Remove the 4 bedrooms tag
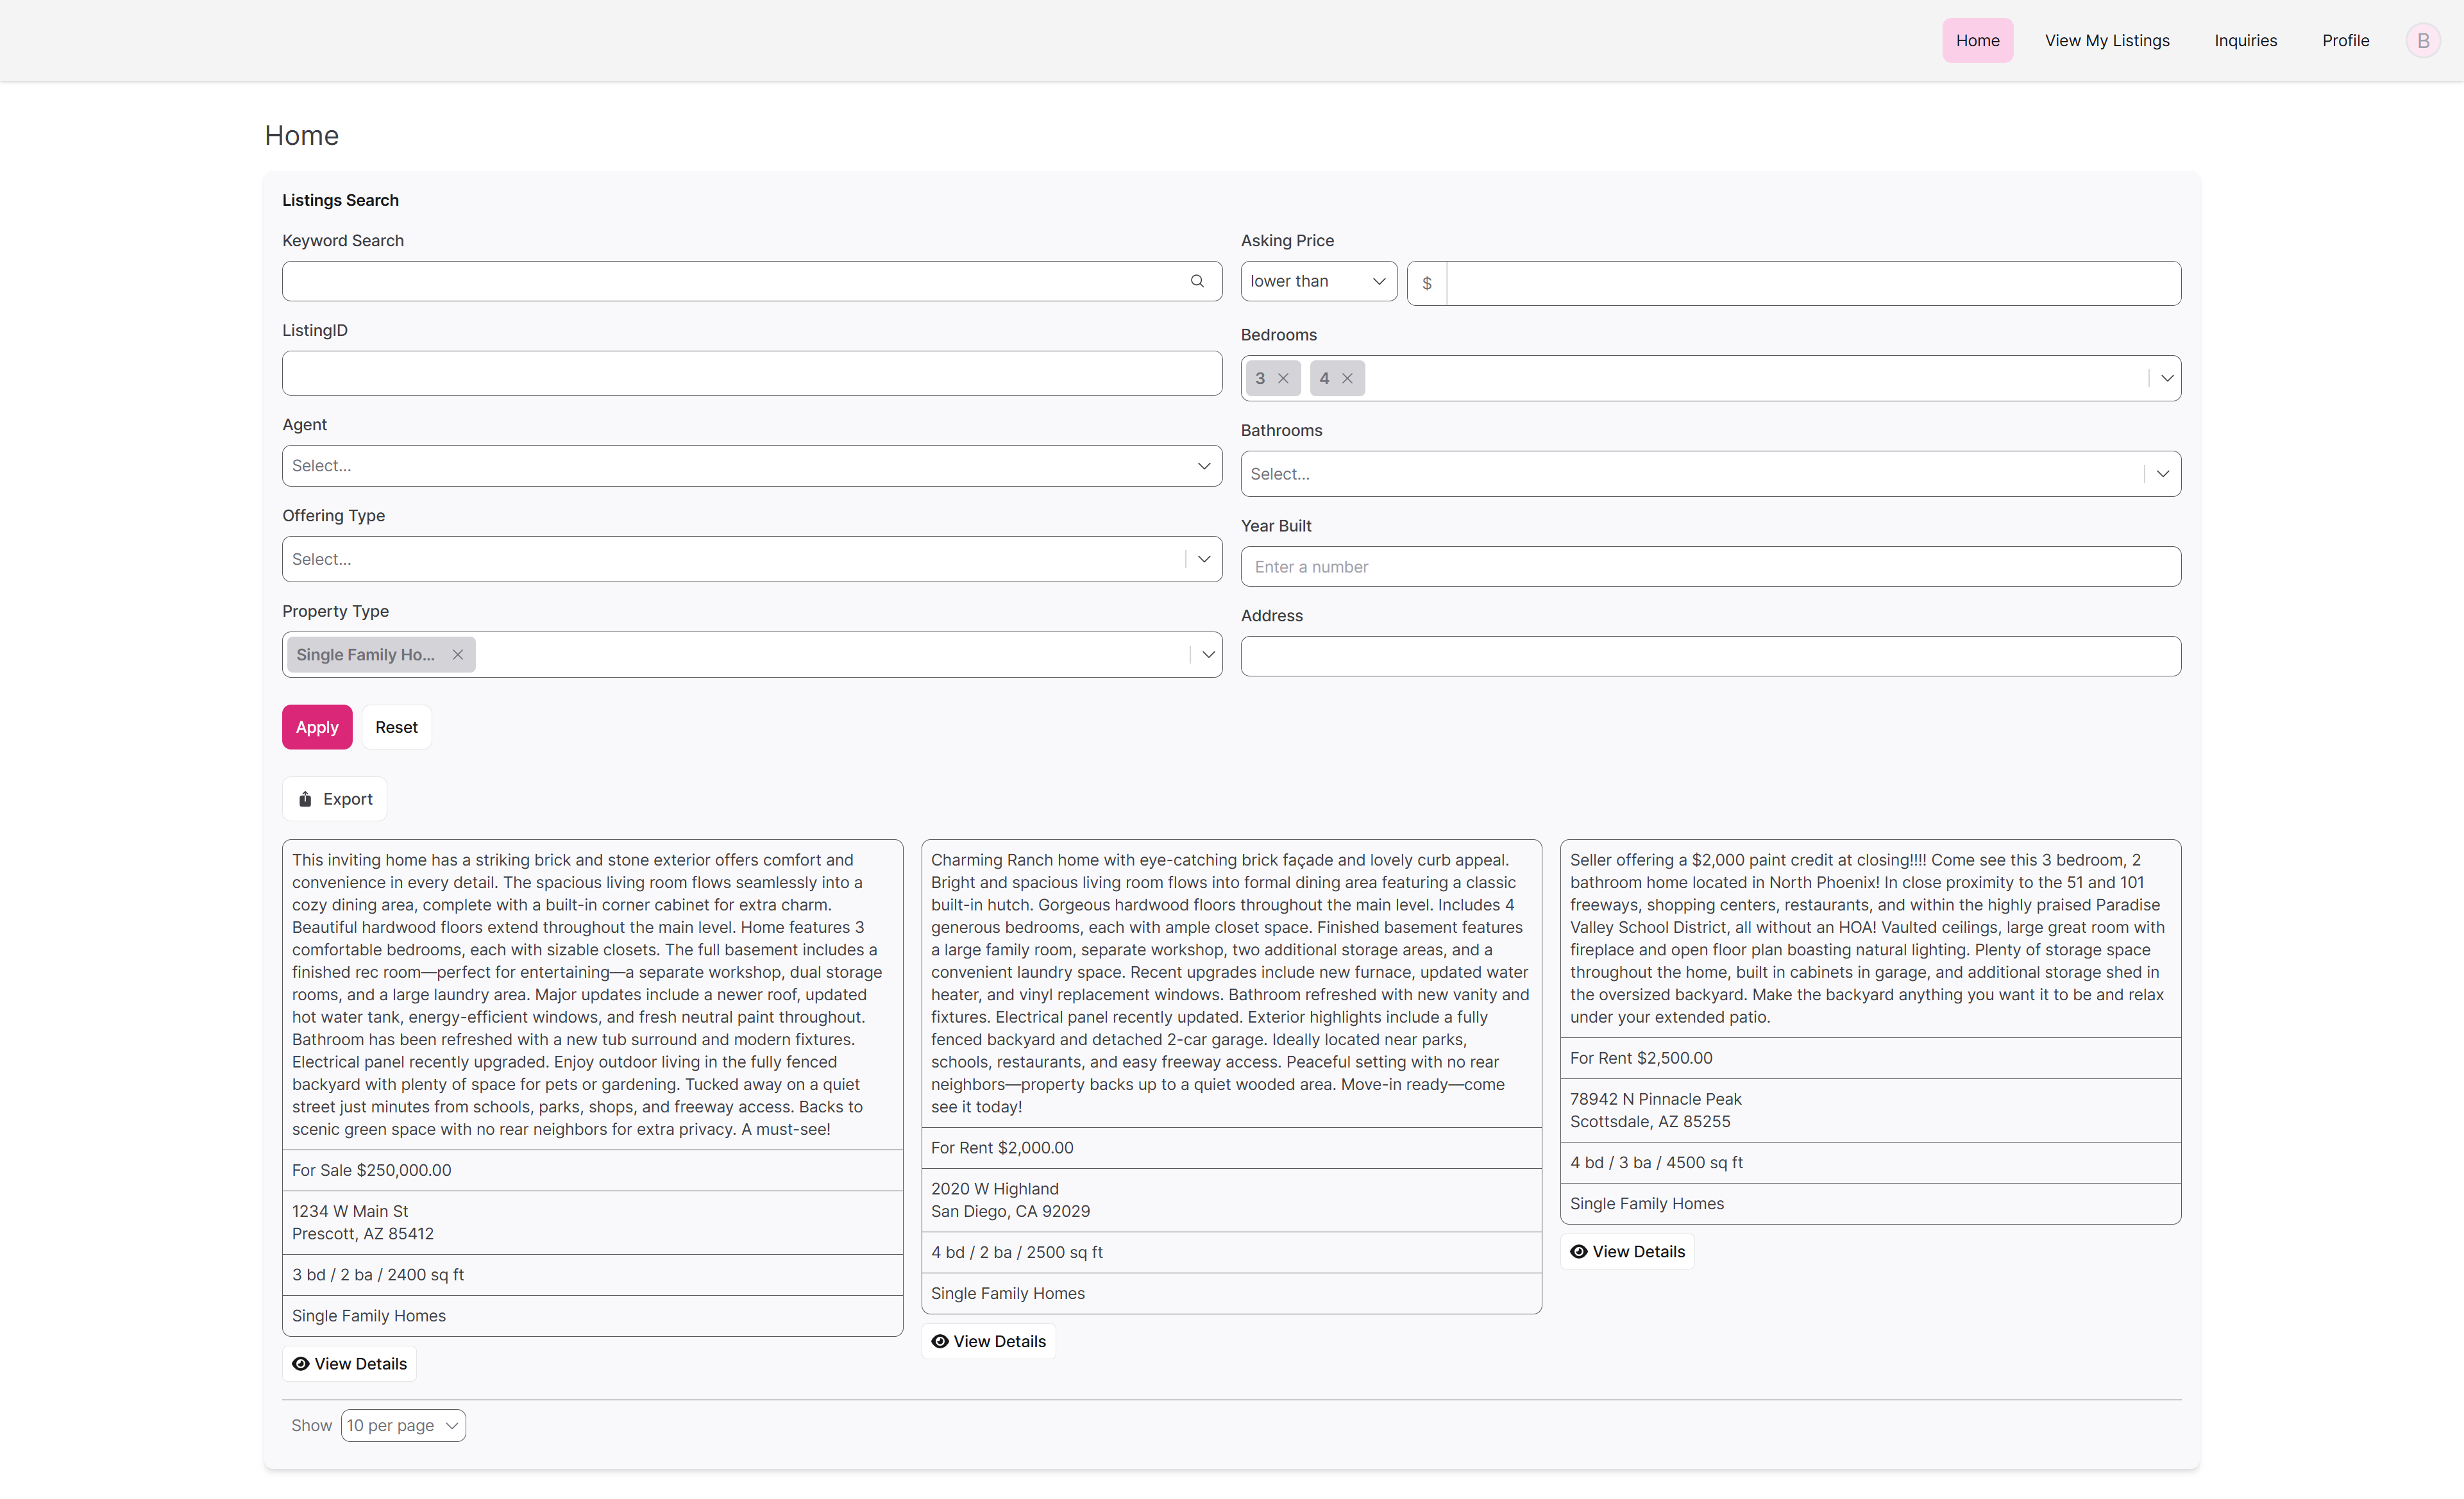2464x1499 pixels. click(1347, 378)
